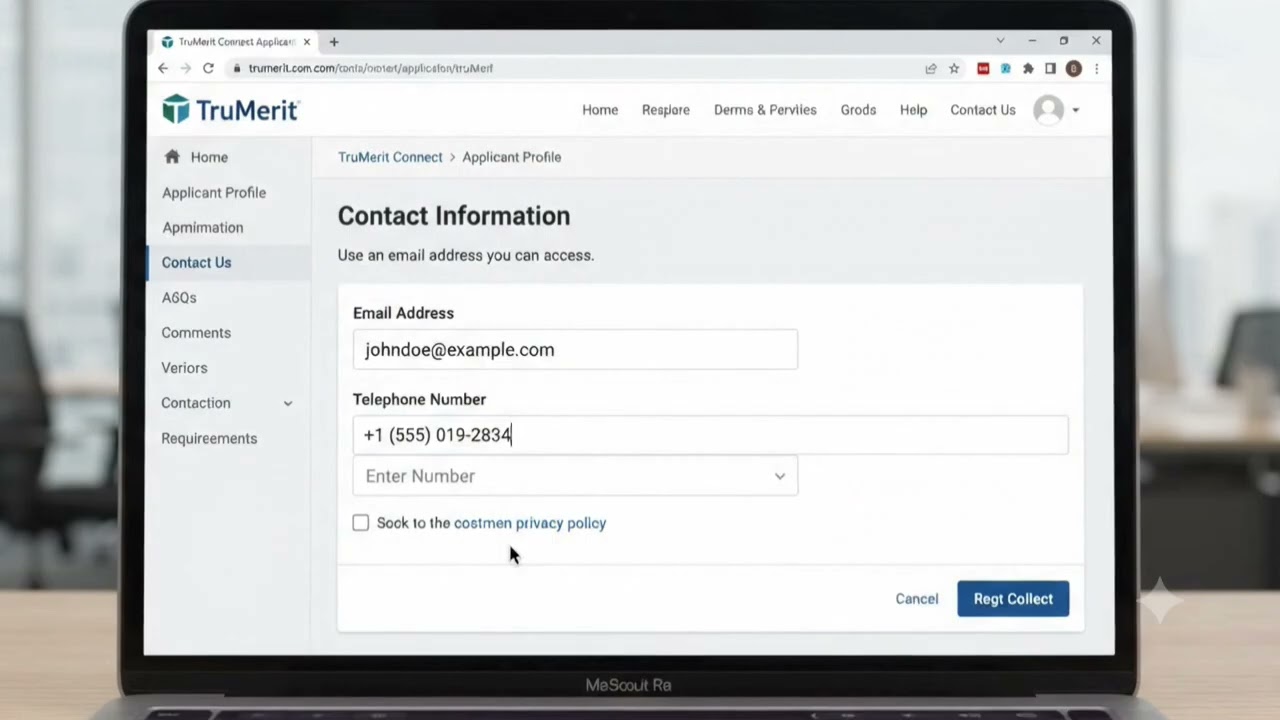Select AßQs in the sidebar
The image size is (1280, 720).
[179, 298]
